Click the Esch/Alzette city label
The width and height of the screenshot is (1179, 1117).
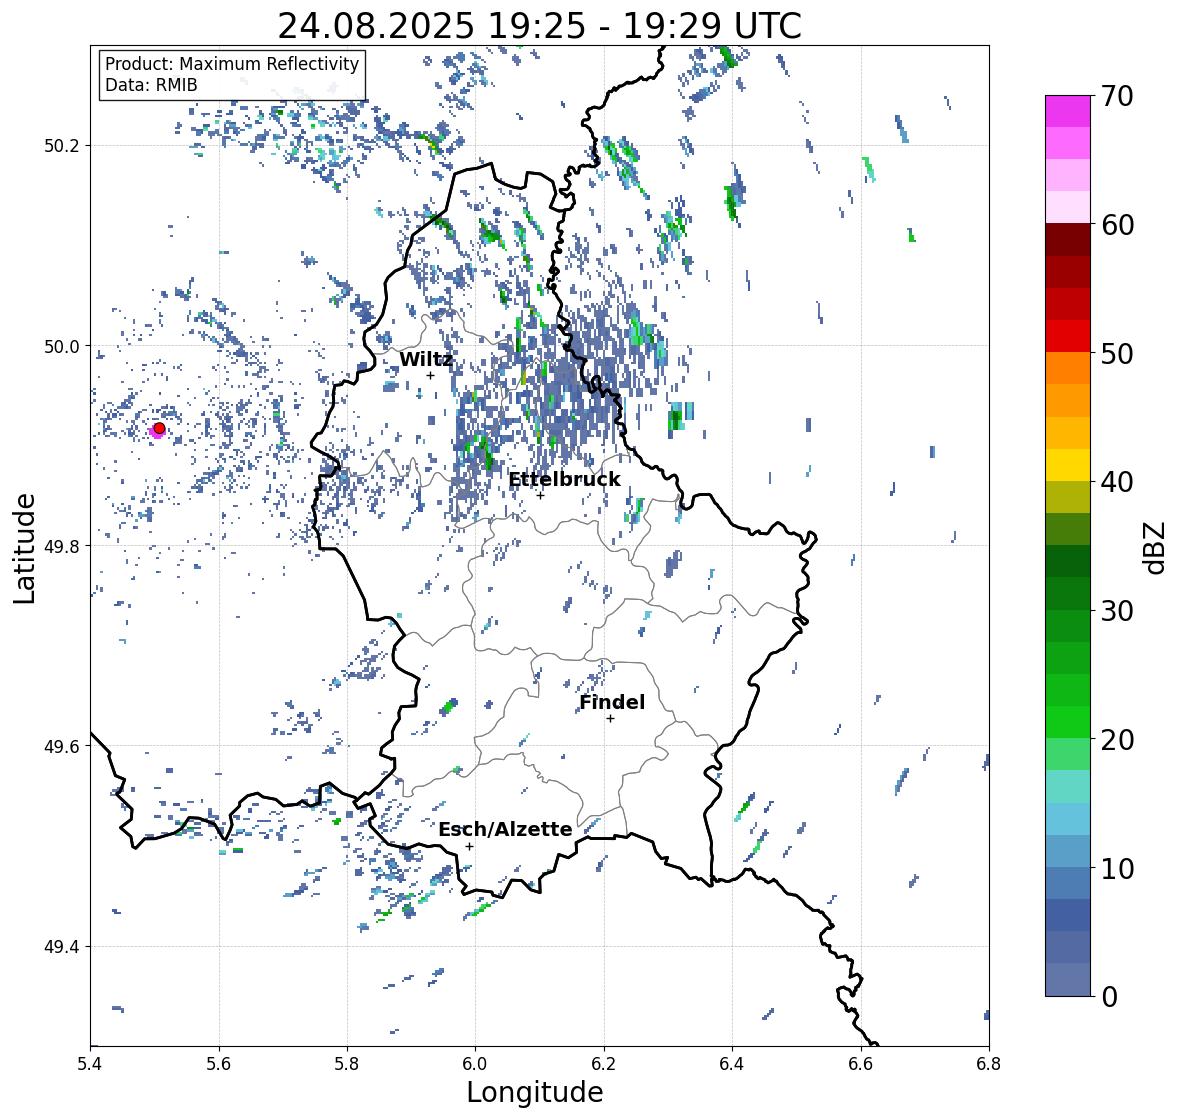505,829
